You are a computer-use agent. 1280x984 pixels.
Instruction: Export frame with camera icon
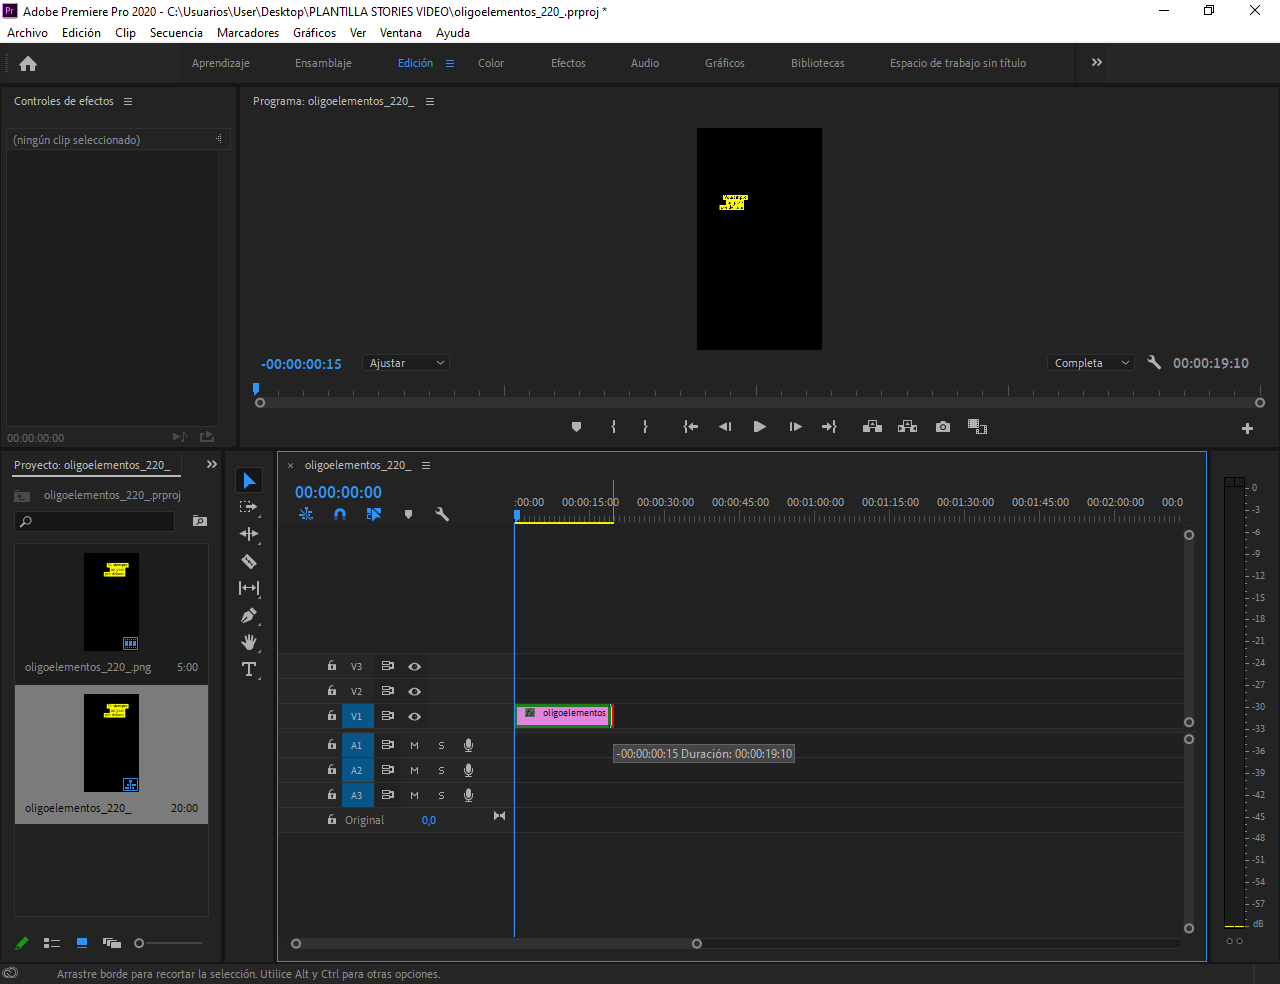point(942,427)
